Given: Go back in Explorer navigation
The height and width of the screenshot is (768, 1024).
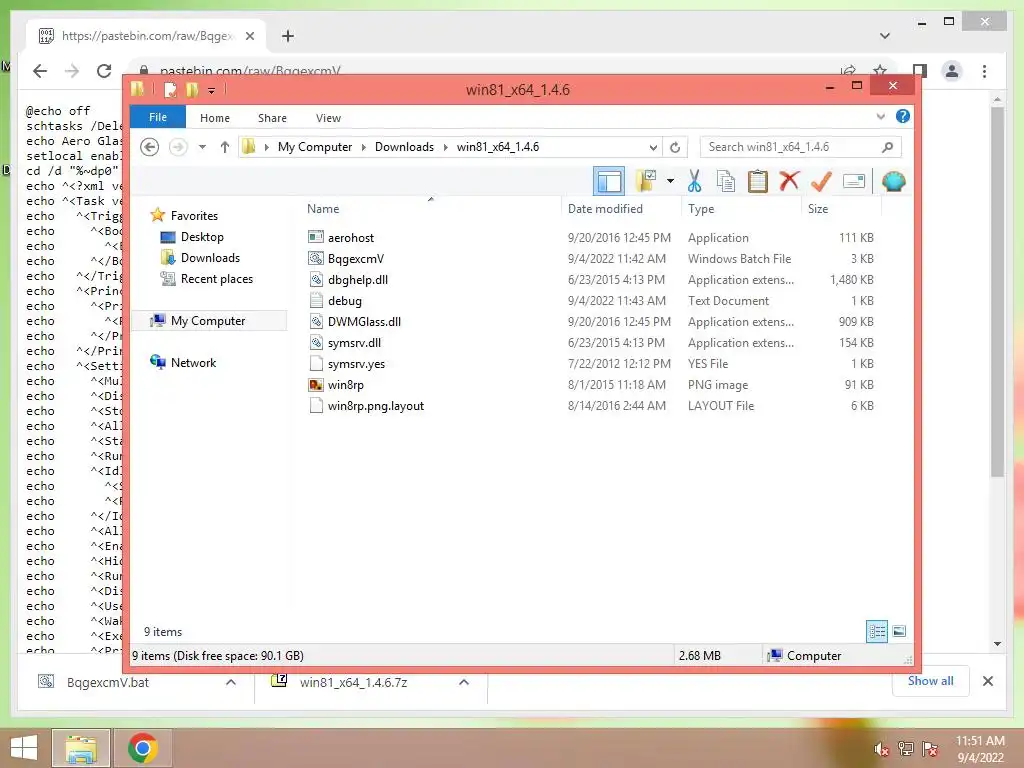Looking at the screenshot, I should [150, 147].
